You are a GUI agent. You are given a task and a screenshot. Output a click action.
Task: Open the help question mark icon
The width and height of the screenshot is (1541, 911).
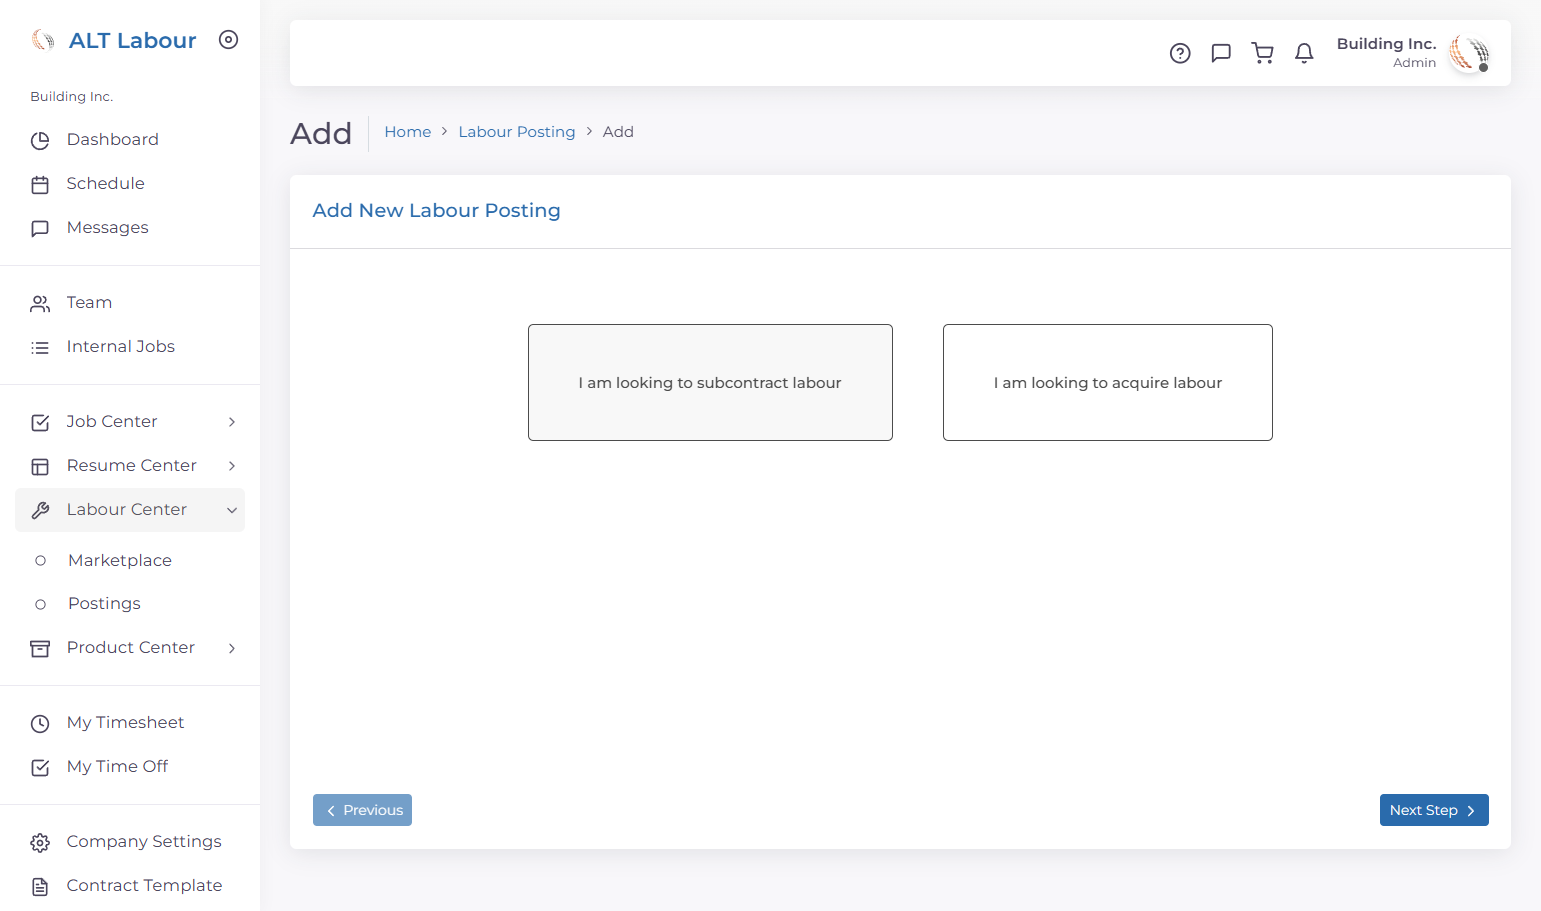[1180, 53]
